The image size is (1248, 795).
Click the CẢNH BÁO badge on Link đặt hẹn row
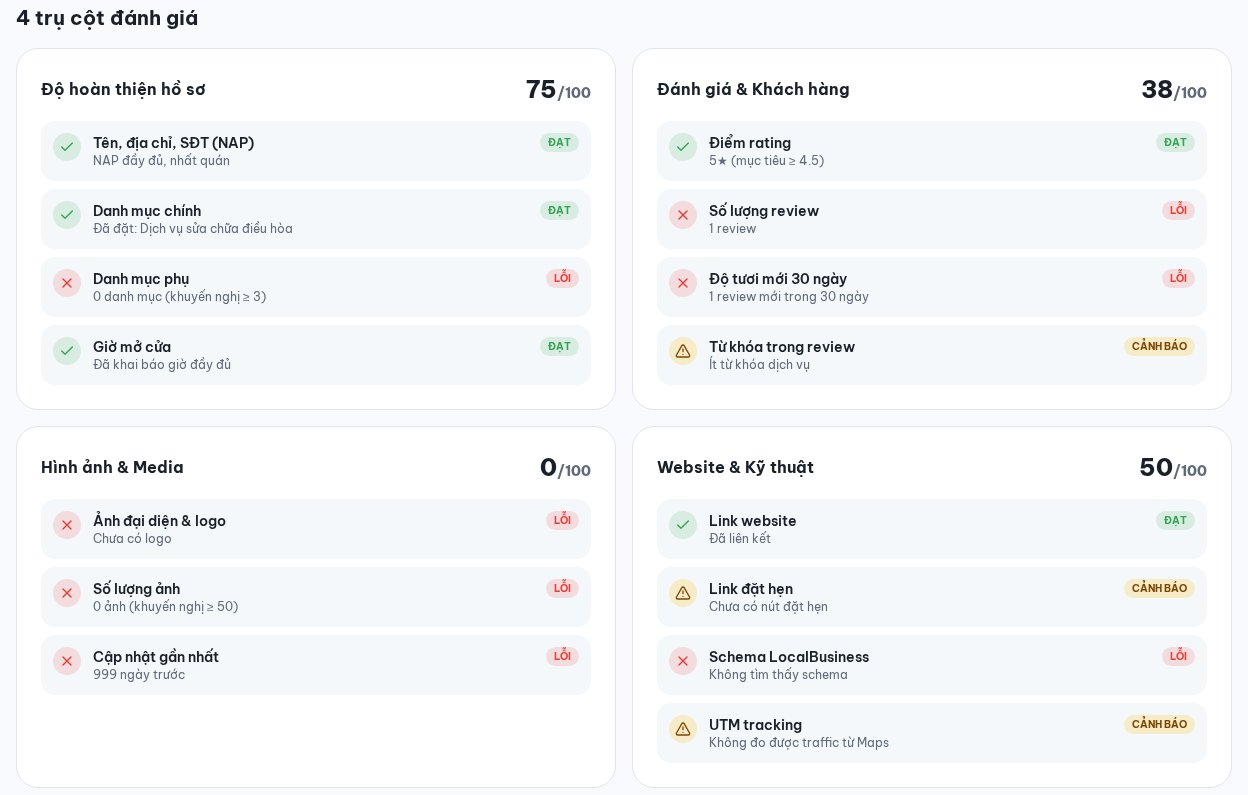pos(1159,588)
